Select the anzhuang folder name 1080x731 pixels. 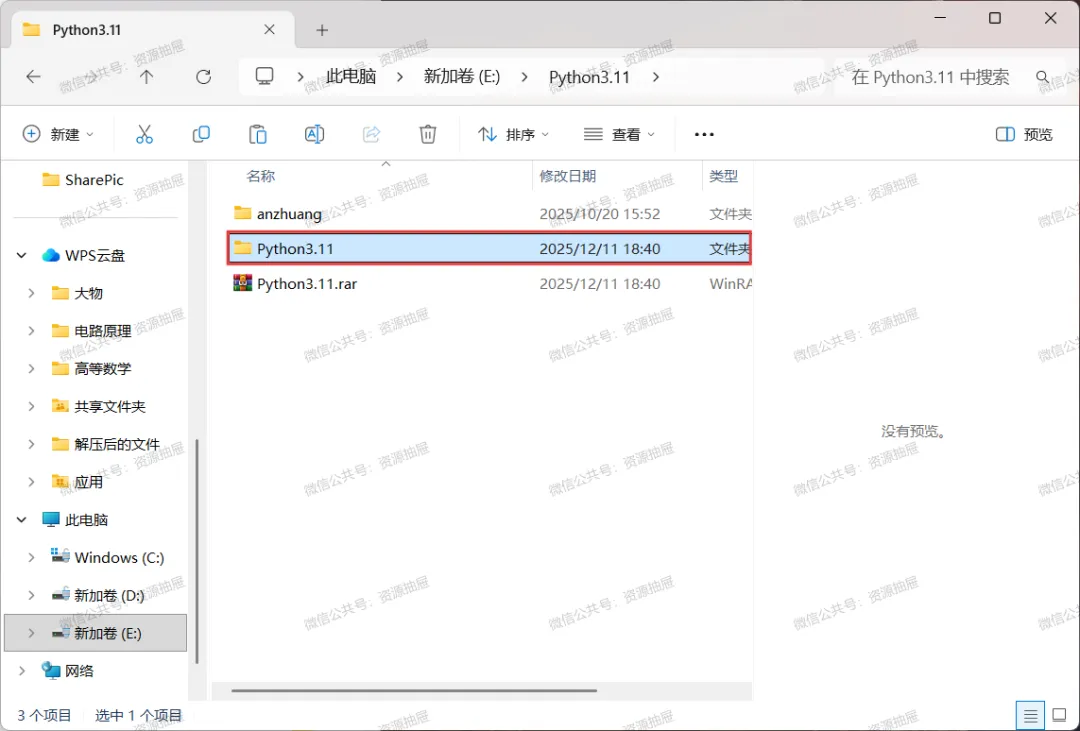[289, 214]
